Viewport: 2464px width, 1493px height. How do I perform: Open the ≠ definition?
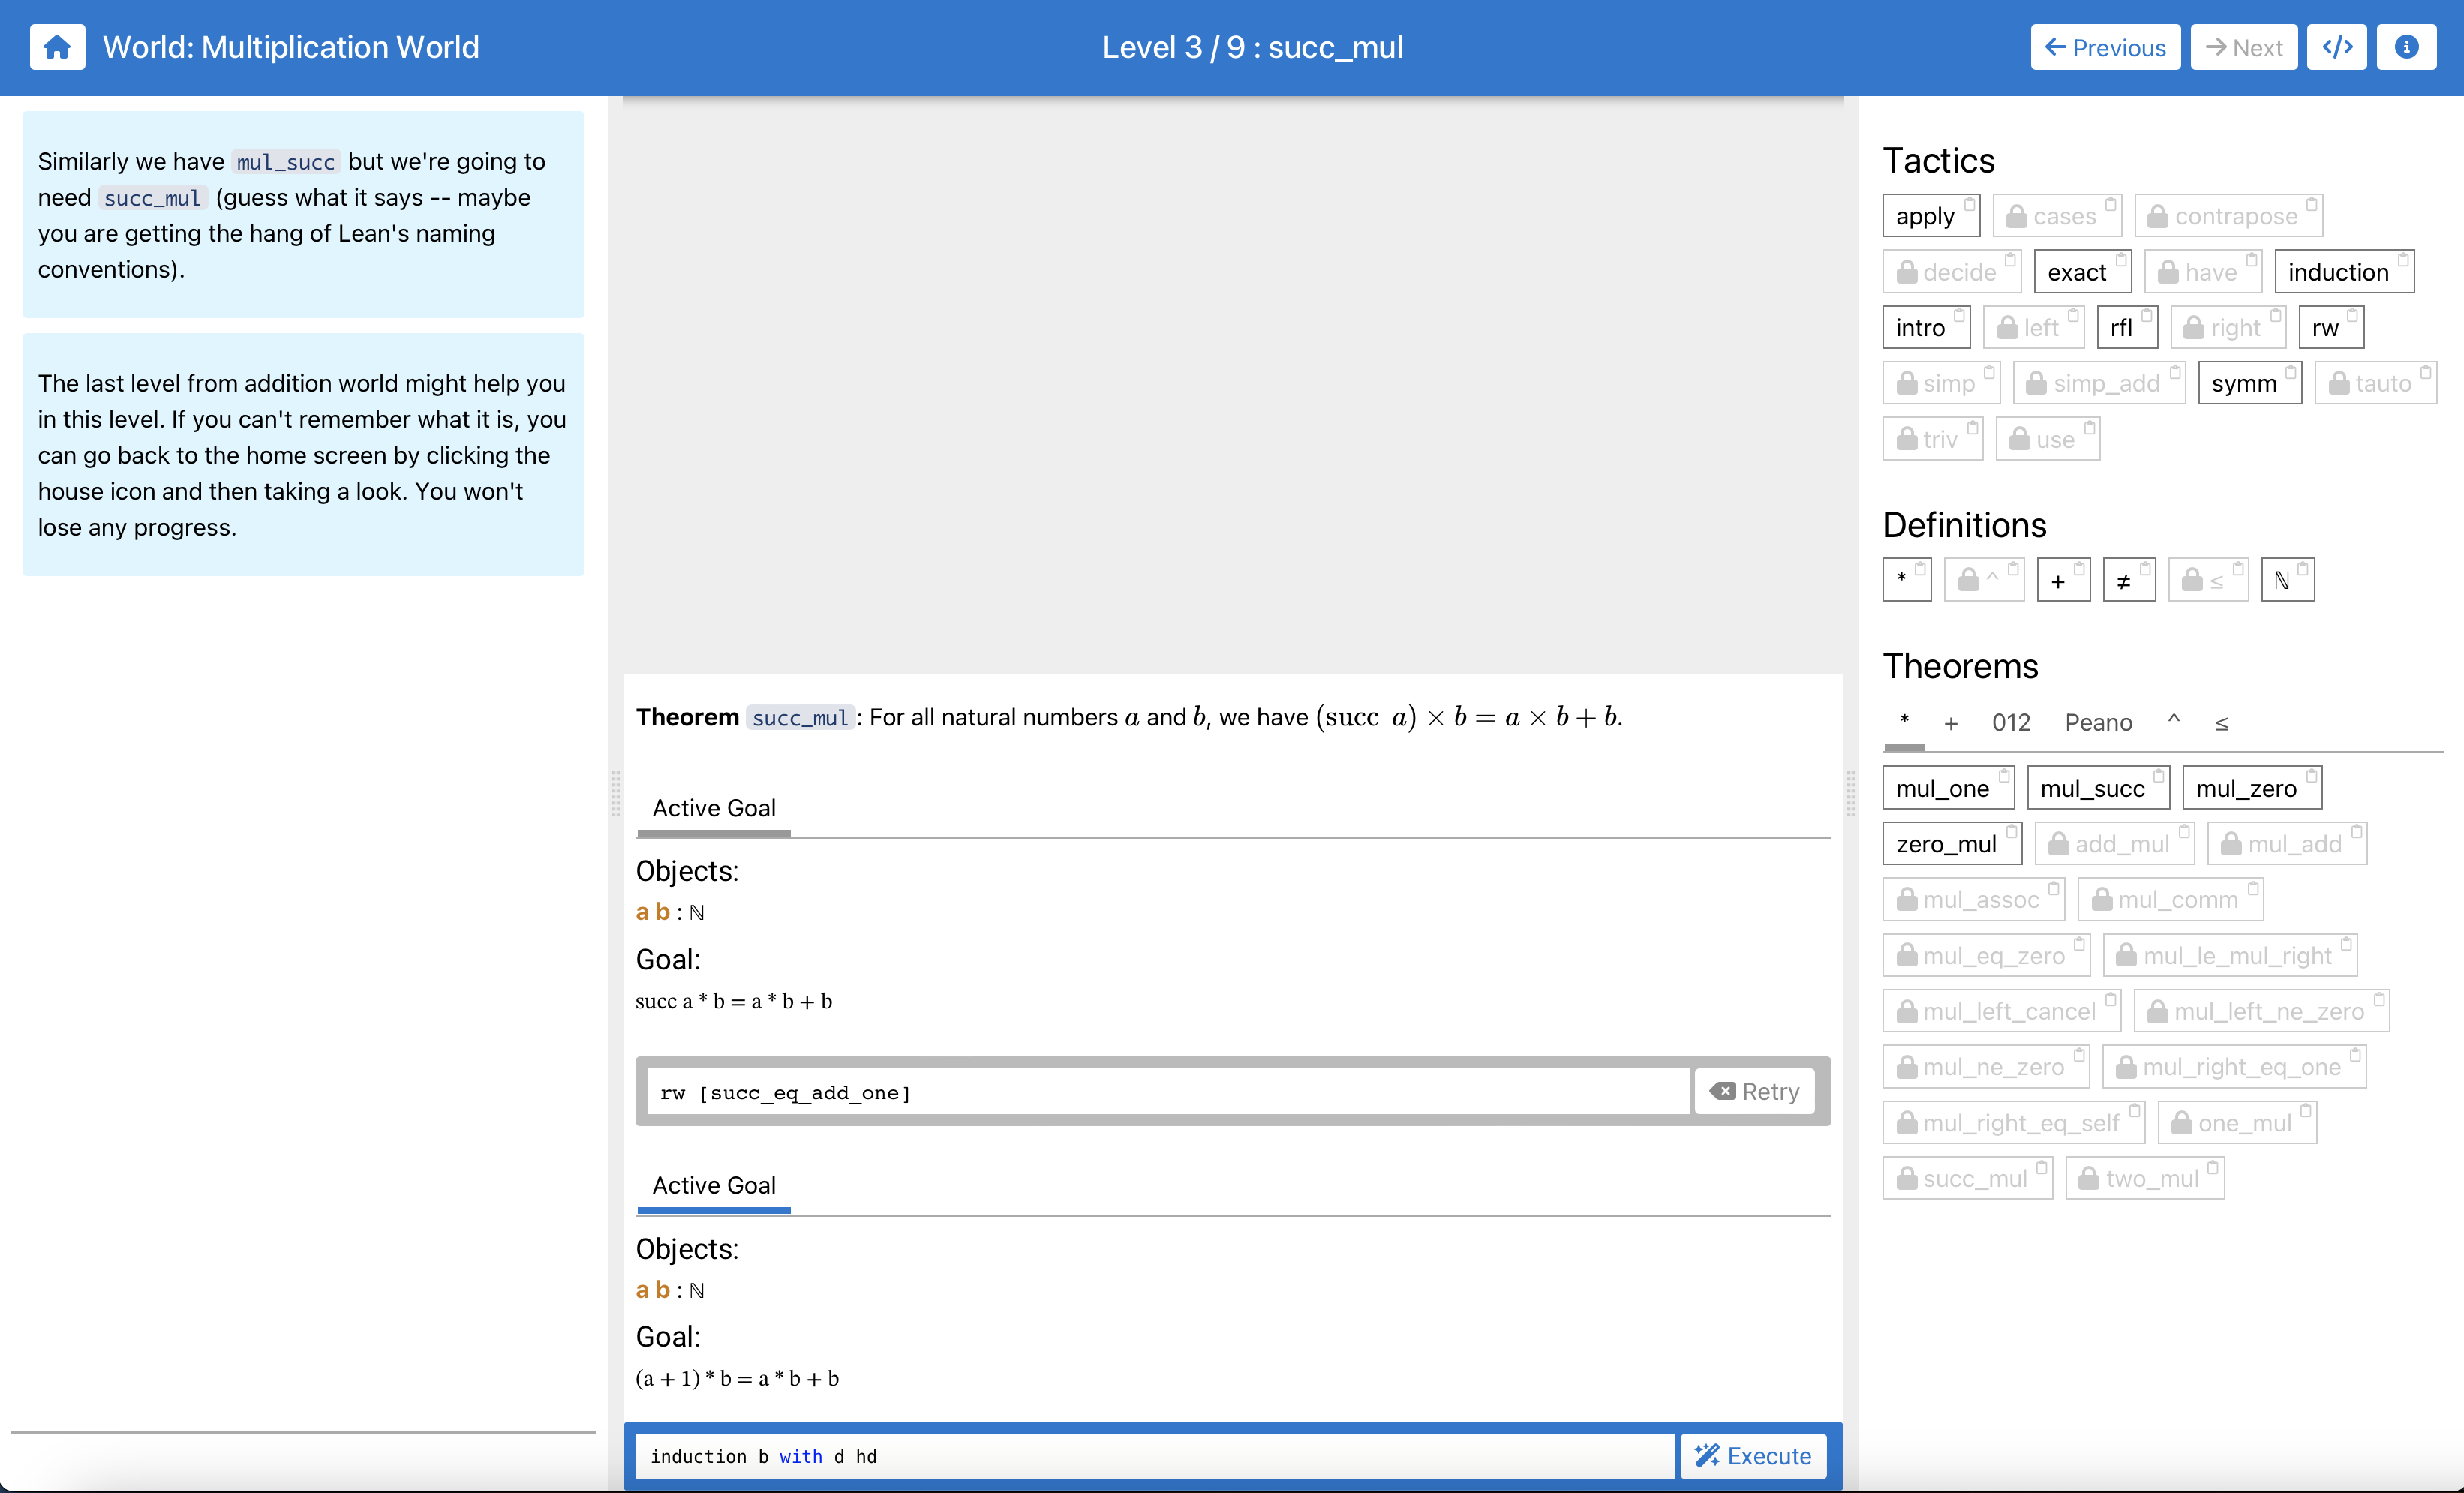click(x=2129, y=579)
